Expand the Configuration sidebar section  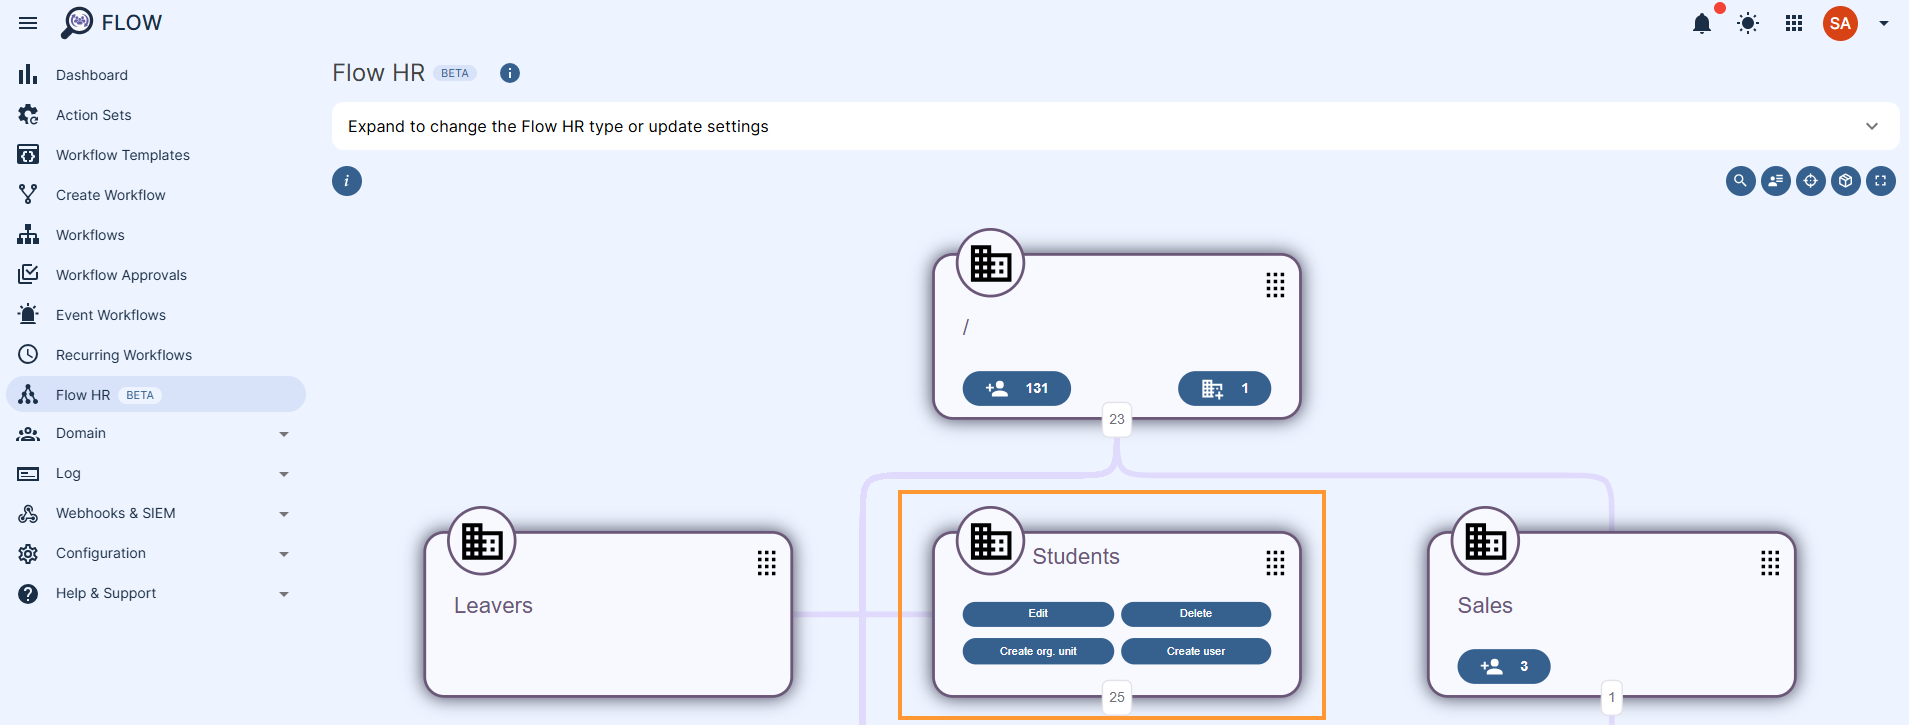pyautogui.click(x=283, y=554)
